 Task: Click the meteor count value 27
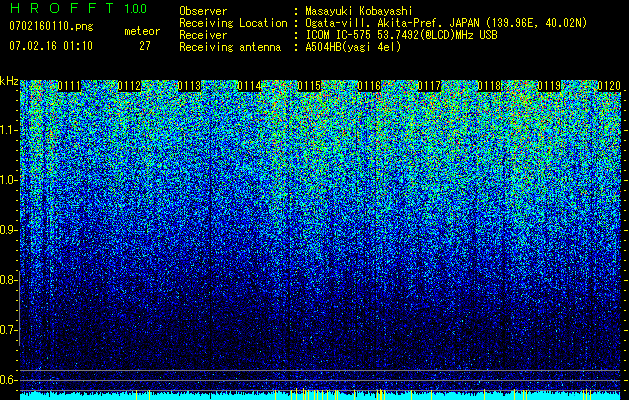pos(145,46)
